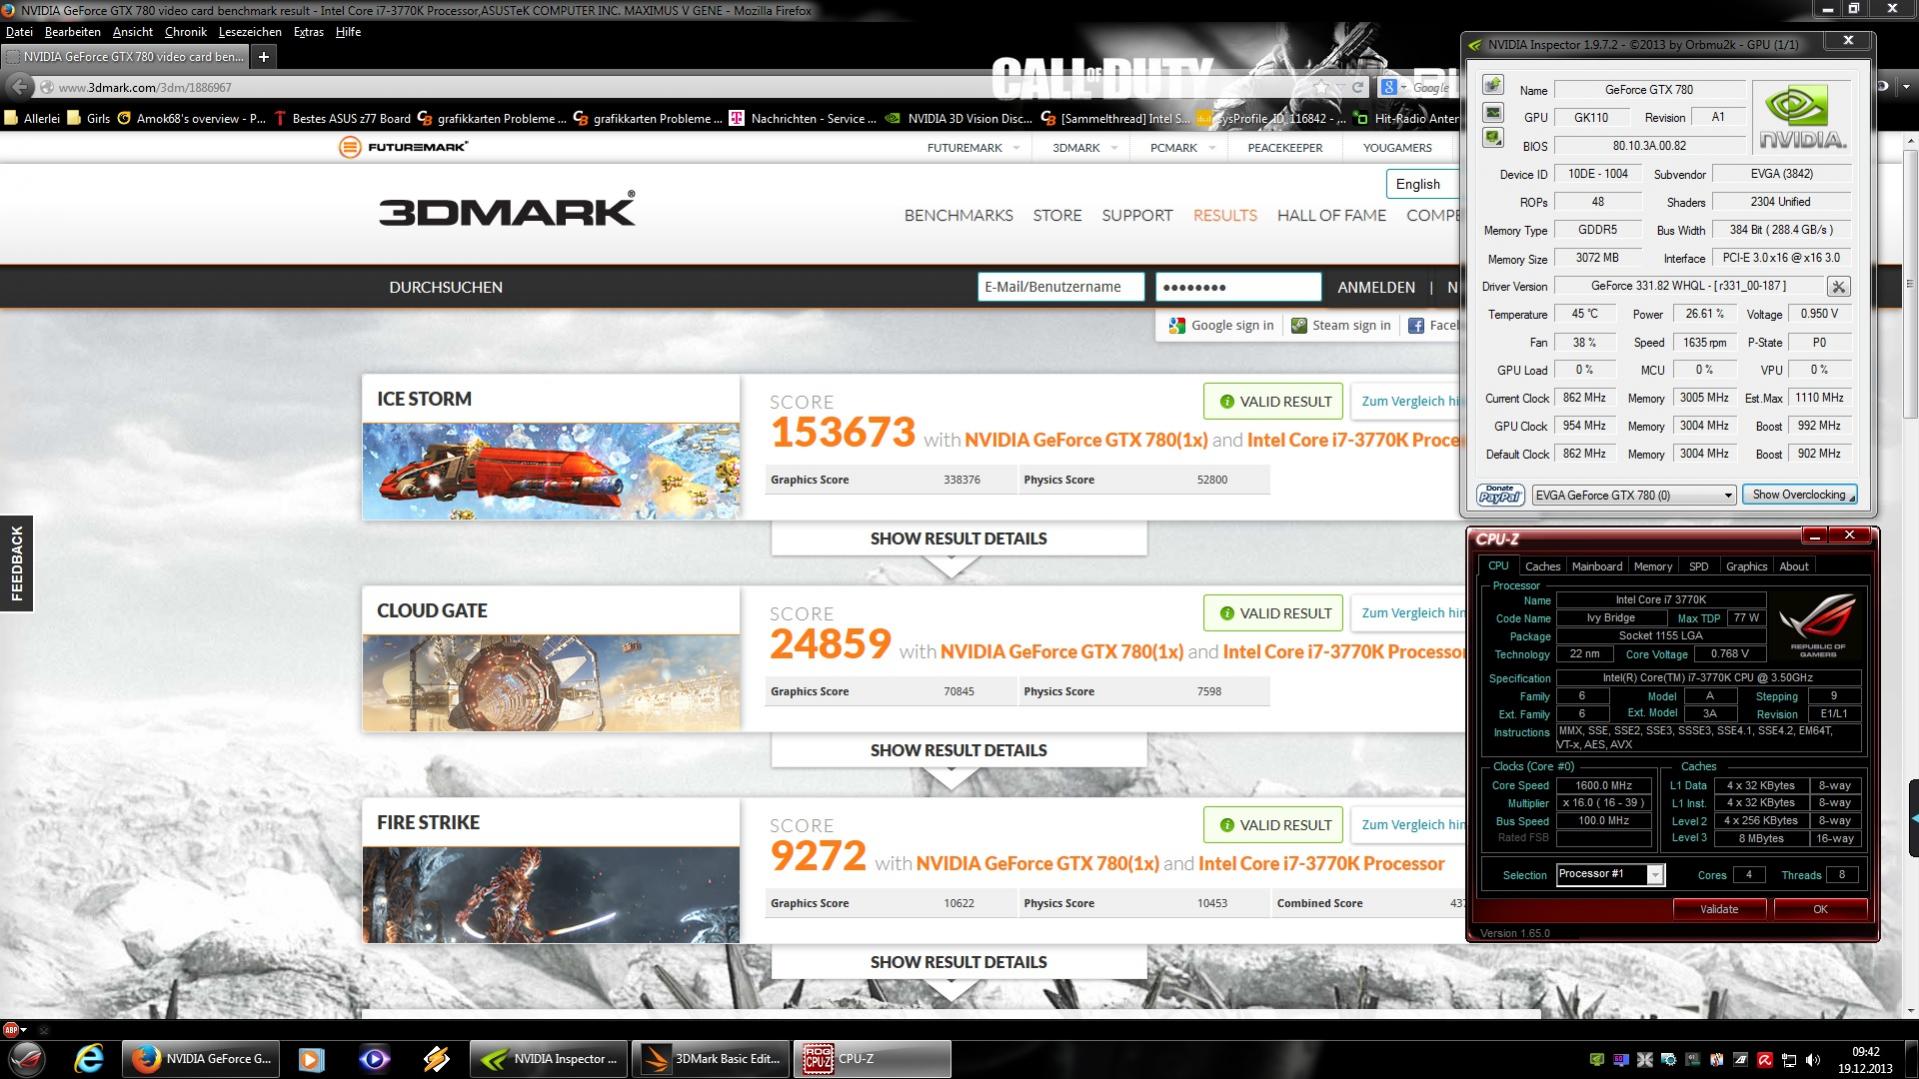Viewport: 1919px width, 1079px height.
Task: Expand Fire Strike SHOW RESULT DETAILS
Action: (958, 962)
